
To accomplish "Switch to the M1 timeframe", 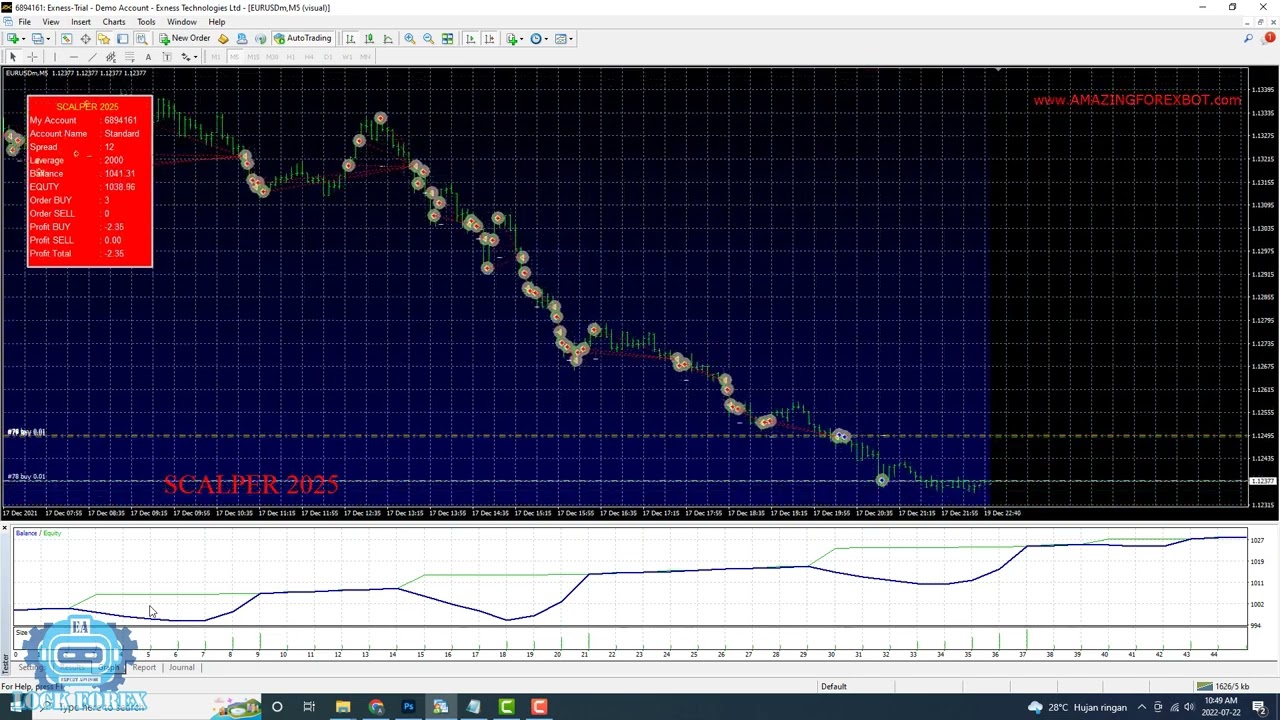I will coord(215,56).
